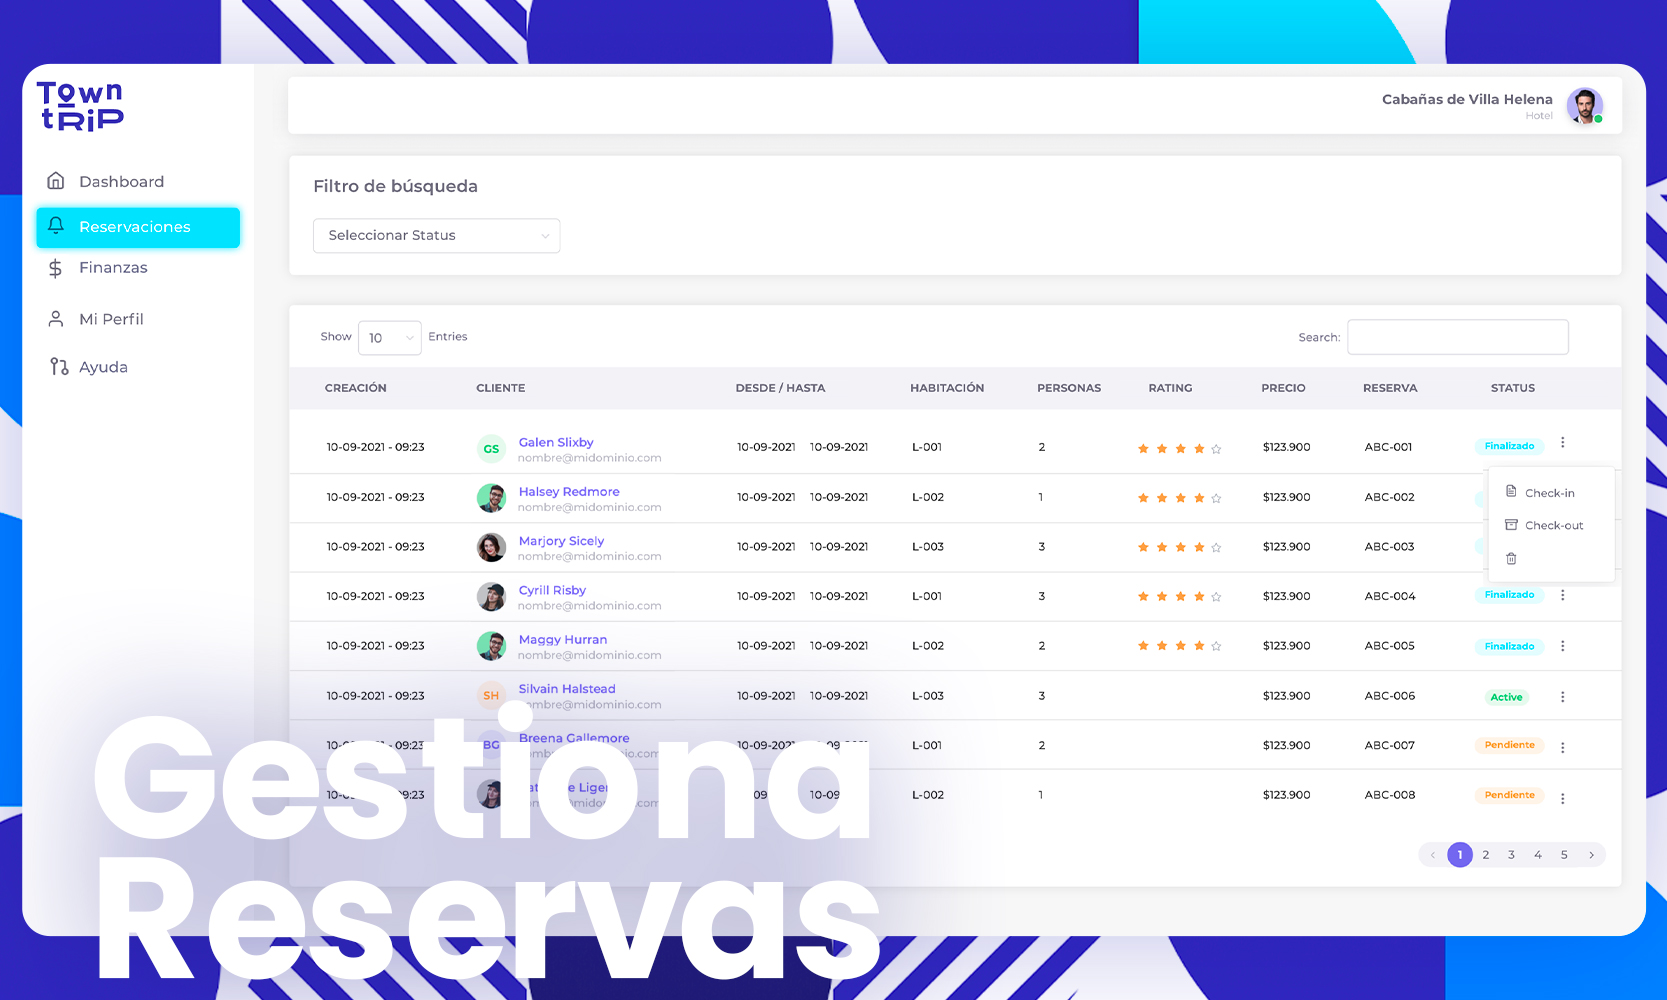This screenshot has height=1000, width=1667.
Task: Go to next page arrow
Action: click(x=1591, y=855)
